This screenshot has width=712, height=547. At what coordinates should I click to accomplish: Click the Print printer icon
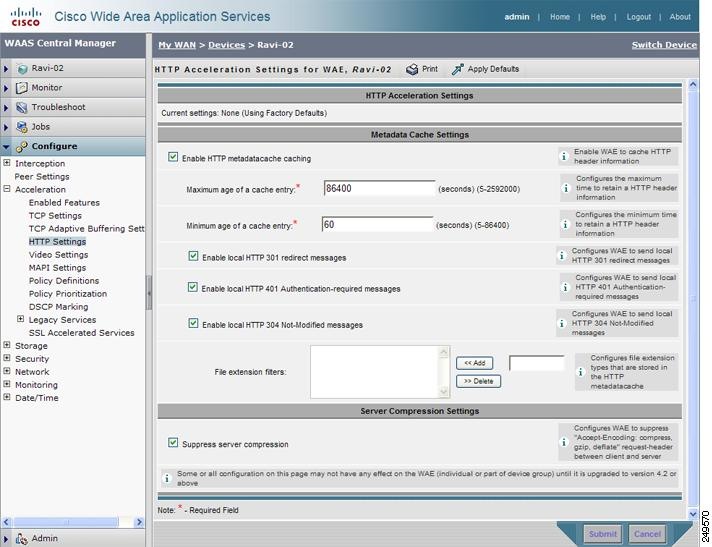click(x=412, y=69)
